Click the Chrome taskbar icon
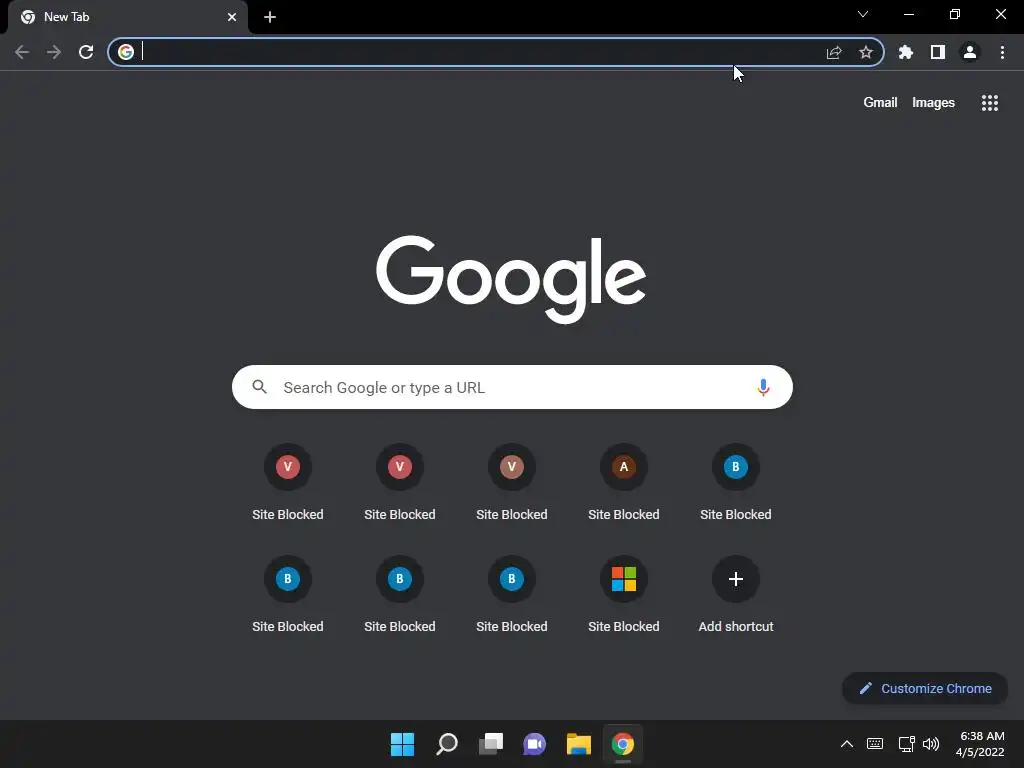Viewport: 1024px width, 768px height. tap(623, 744)
